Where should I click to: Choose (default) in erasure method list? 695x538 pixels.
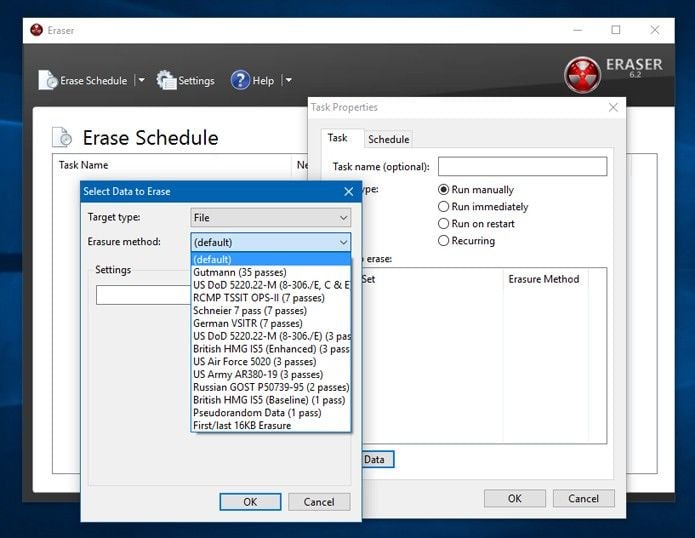tap(271, 259)
